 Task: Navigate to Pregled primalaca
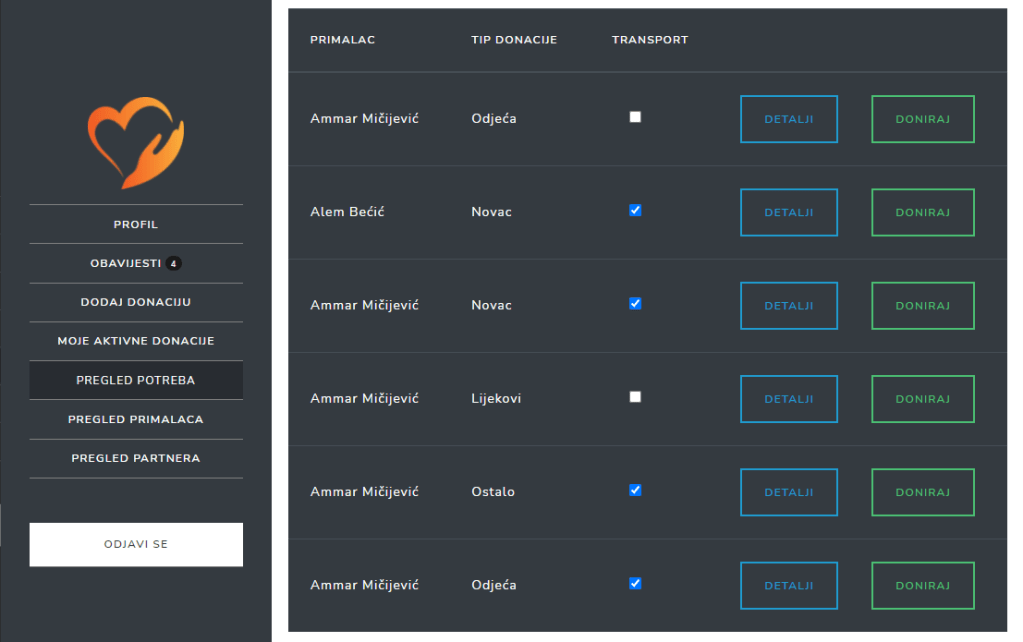coord(136,419)
